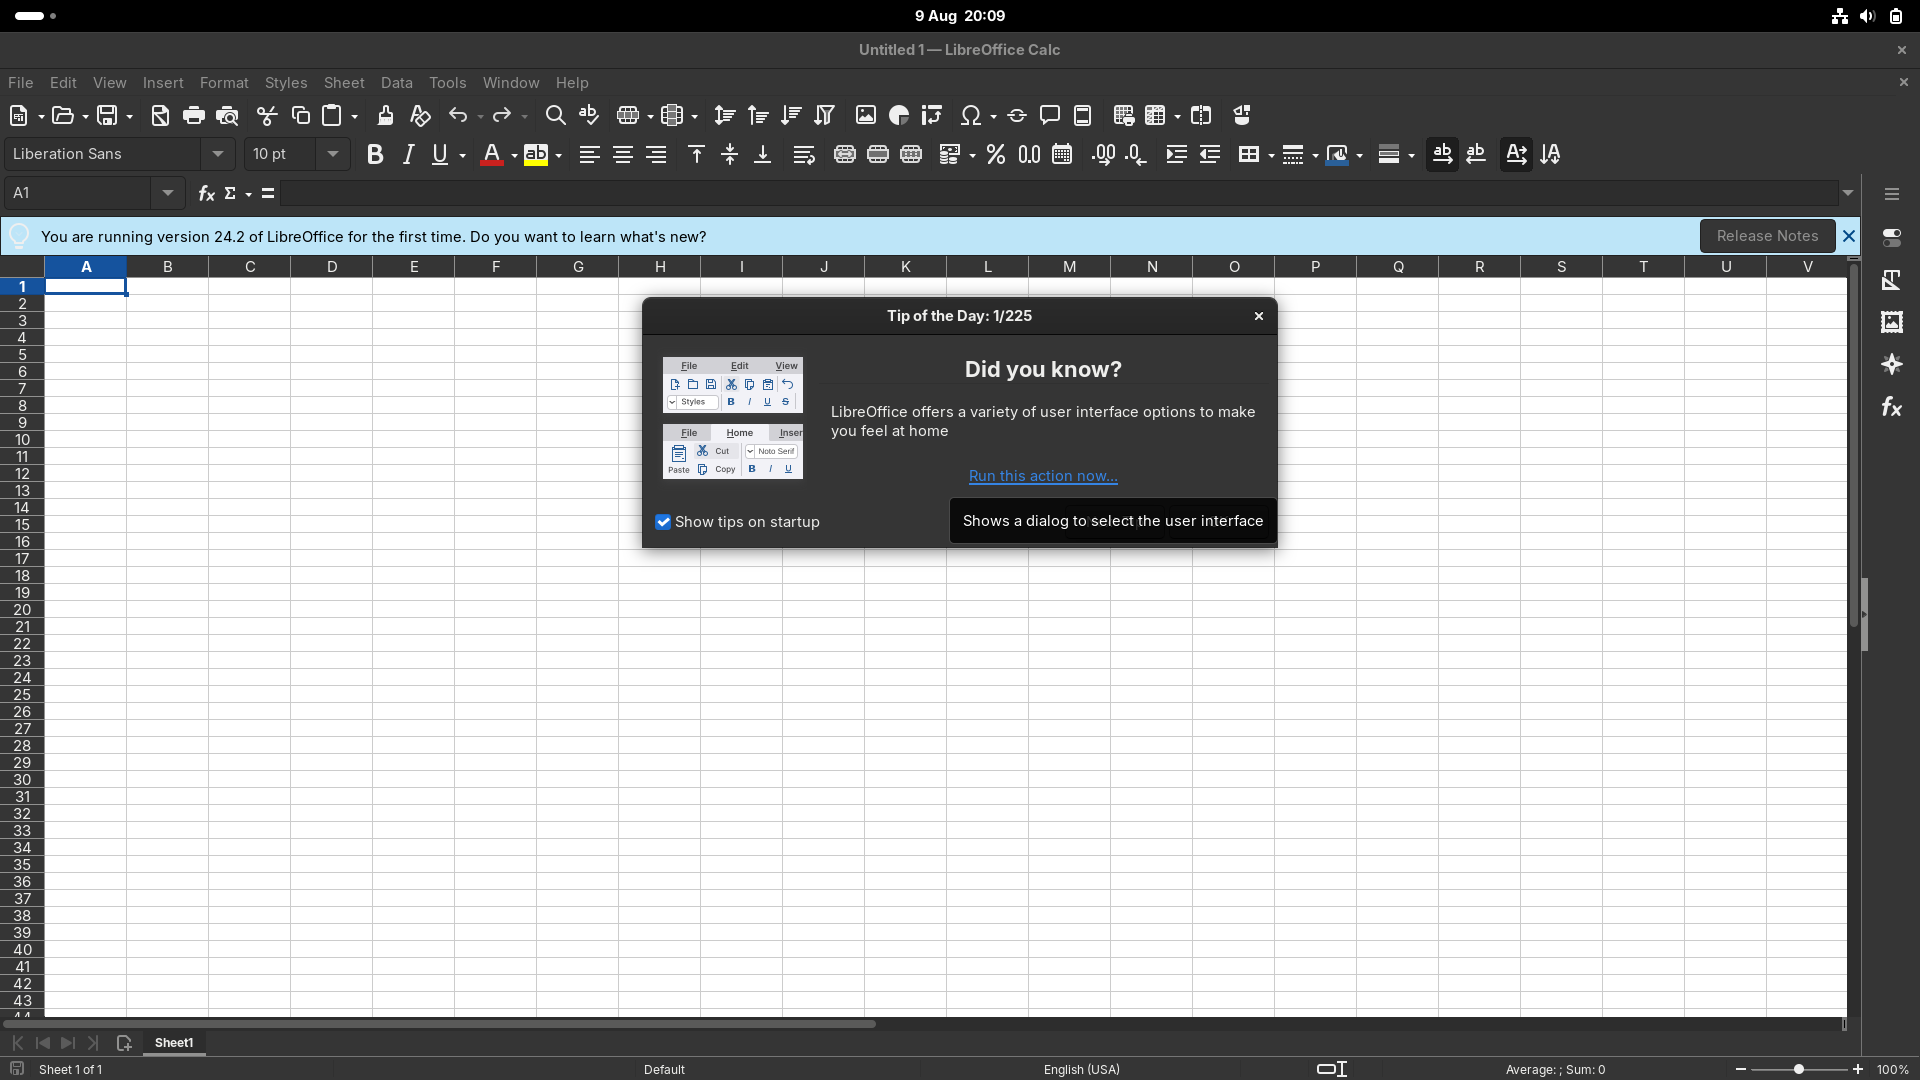Insert a chart from toolbar
This screenshot has height=1080, width=1920.
[899, 115]
